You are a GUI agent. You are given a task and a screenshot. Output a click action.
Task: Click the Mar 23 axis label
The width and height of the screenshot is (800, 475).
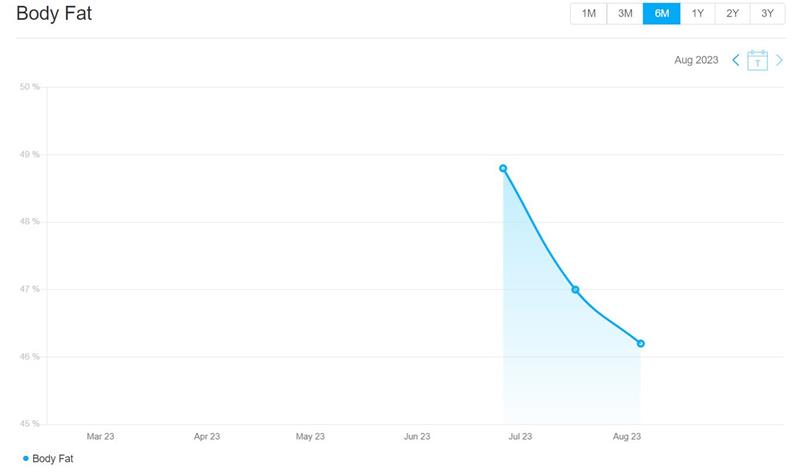click(x=101, y=436)
